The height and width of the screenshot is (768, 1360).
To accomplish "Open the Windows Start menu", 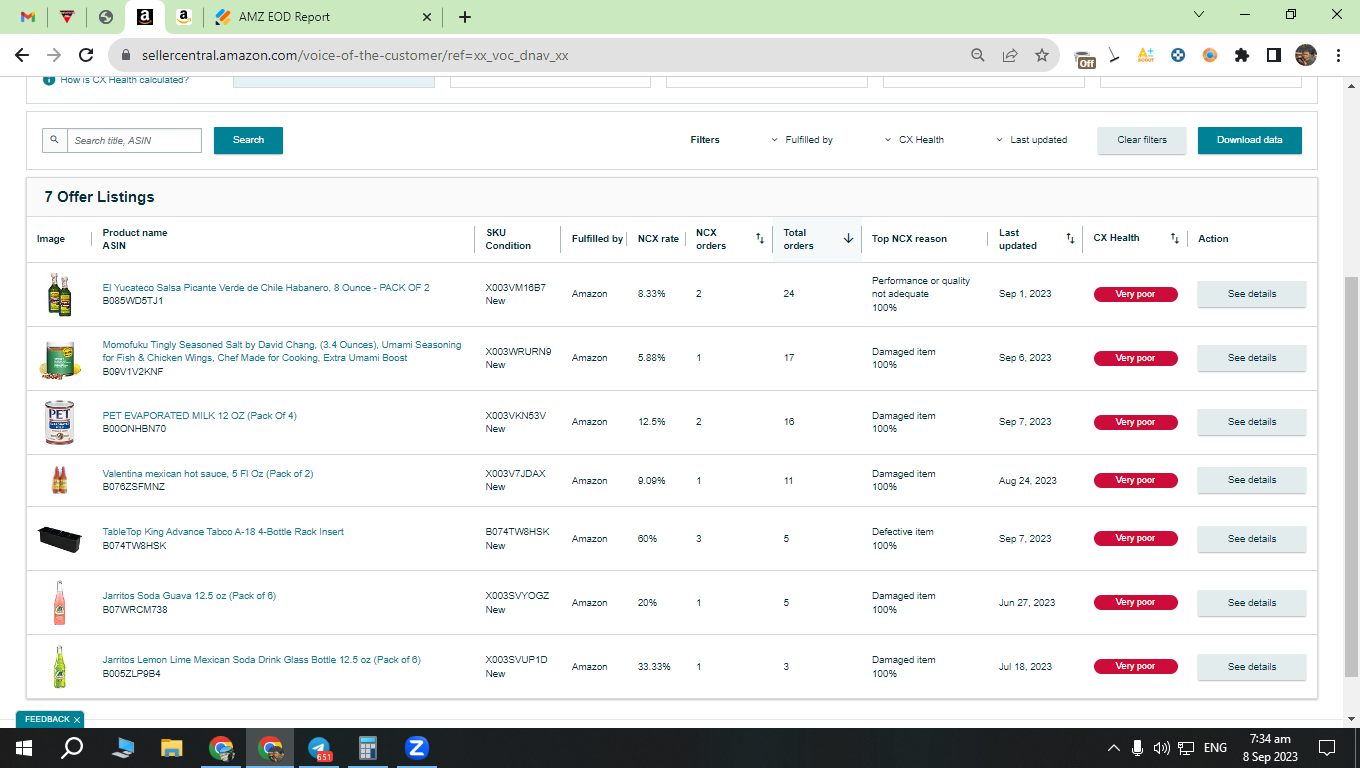I will [x=24, y=748].
